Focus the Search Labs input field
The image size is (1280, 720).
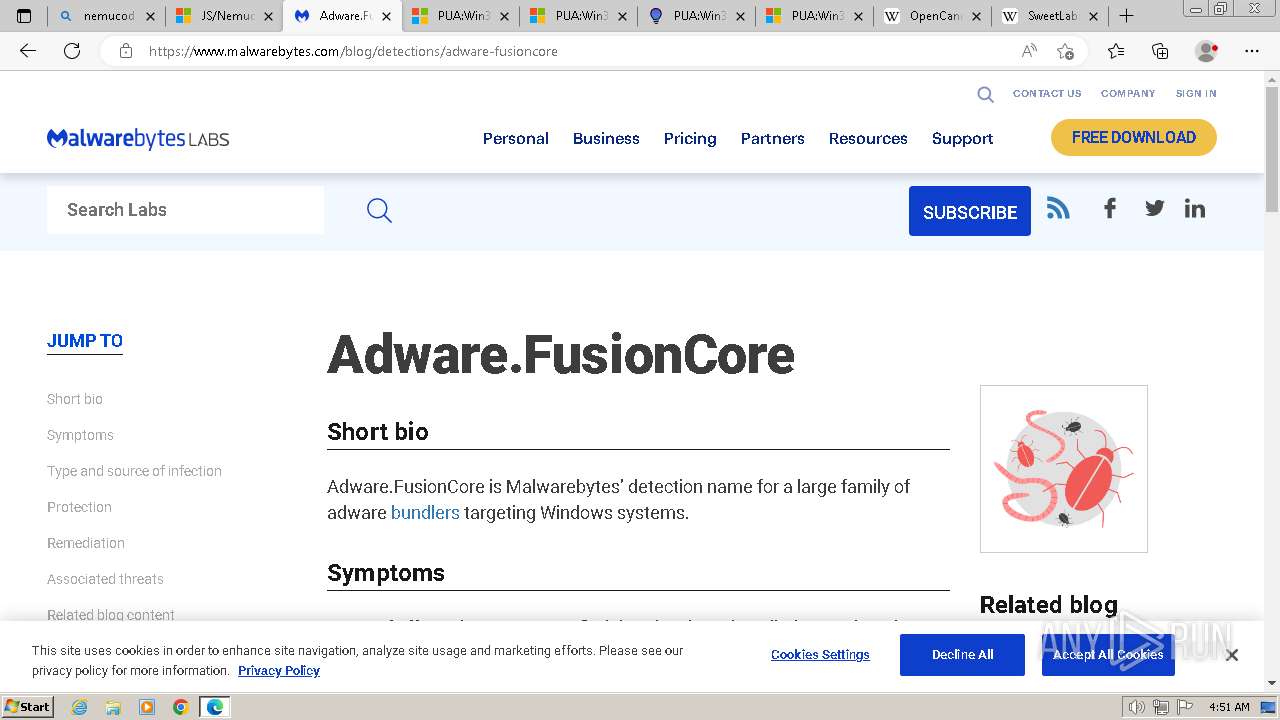(185, 210)
